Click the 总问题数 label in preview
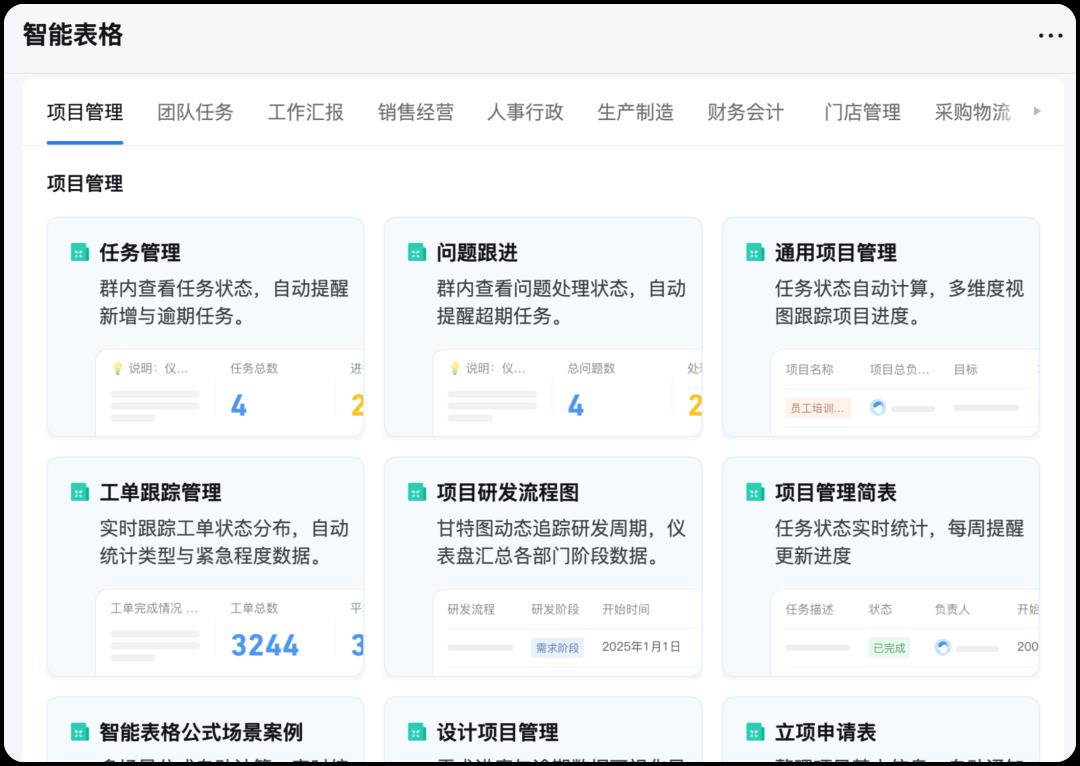 pyautogui.click(x=591, y=369)
